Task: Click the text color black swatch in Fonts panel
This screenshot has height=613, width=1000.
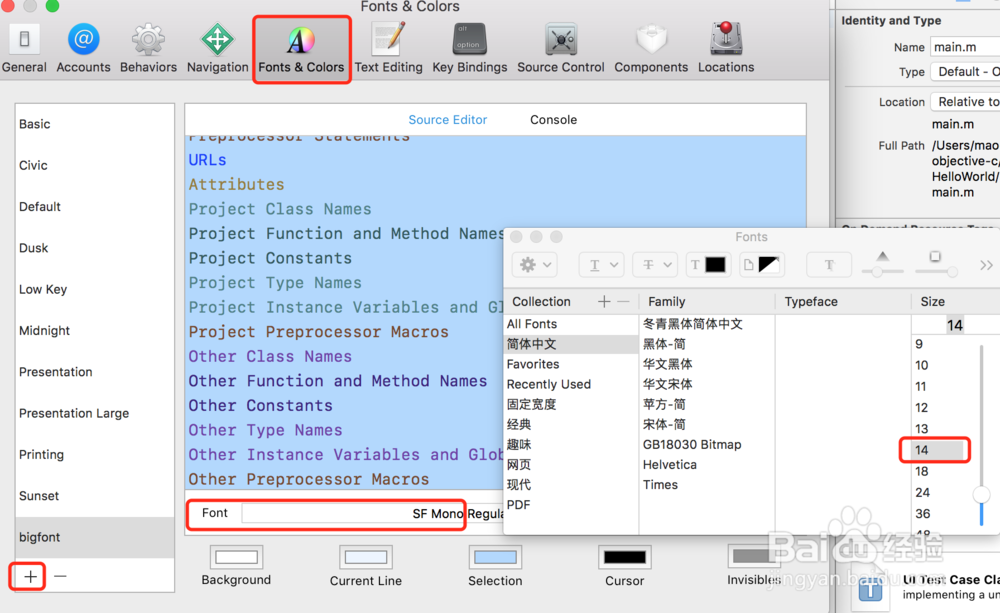Action: pyautogui.click(x=715, y=265)
